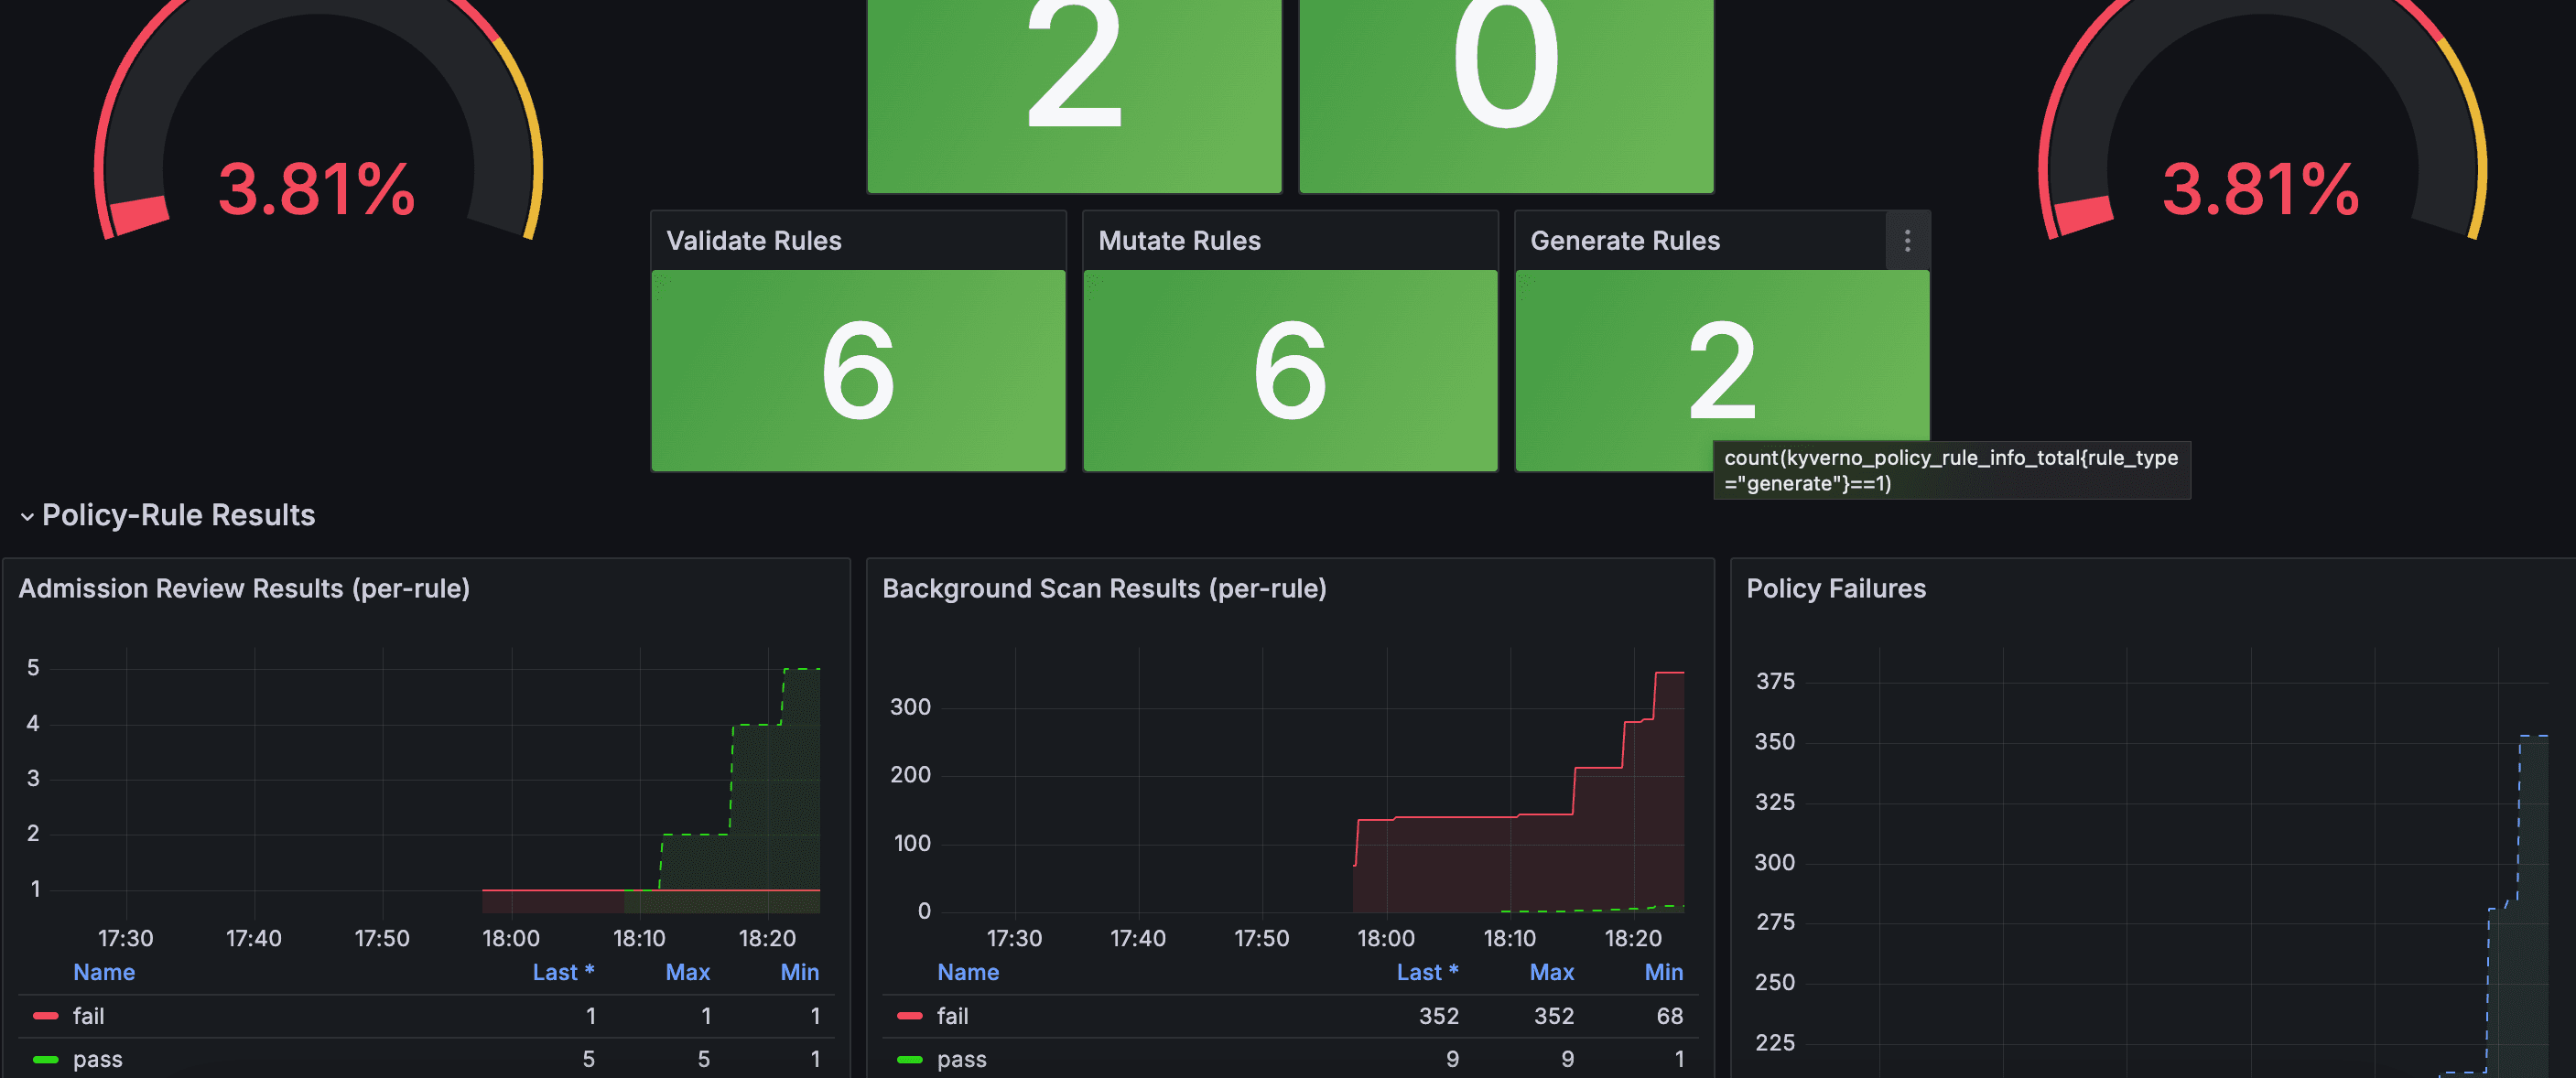Image resolution: width=2576 pixels, height=1078 pixels.
Task: Open the Mutate Rules panel title
Action: tap(1179, 241)
